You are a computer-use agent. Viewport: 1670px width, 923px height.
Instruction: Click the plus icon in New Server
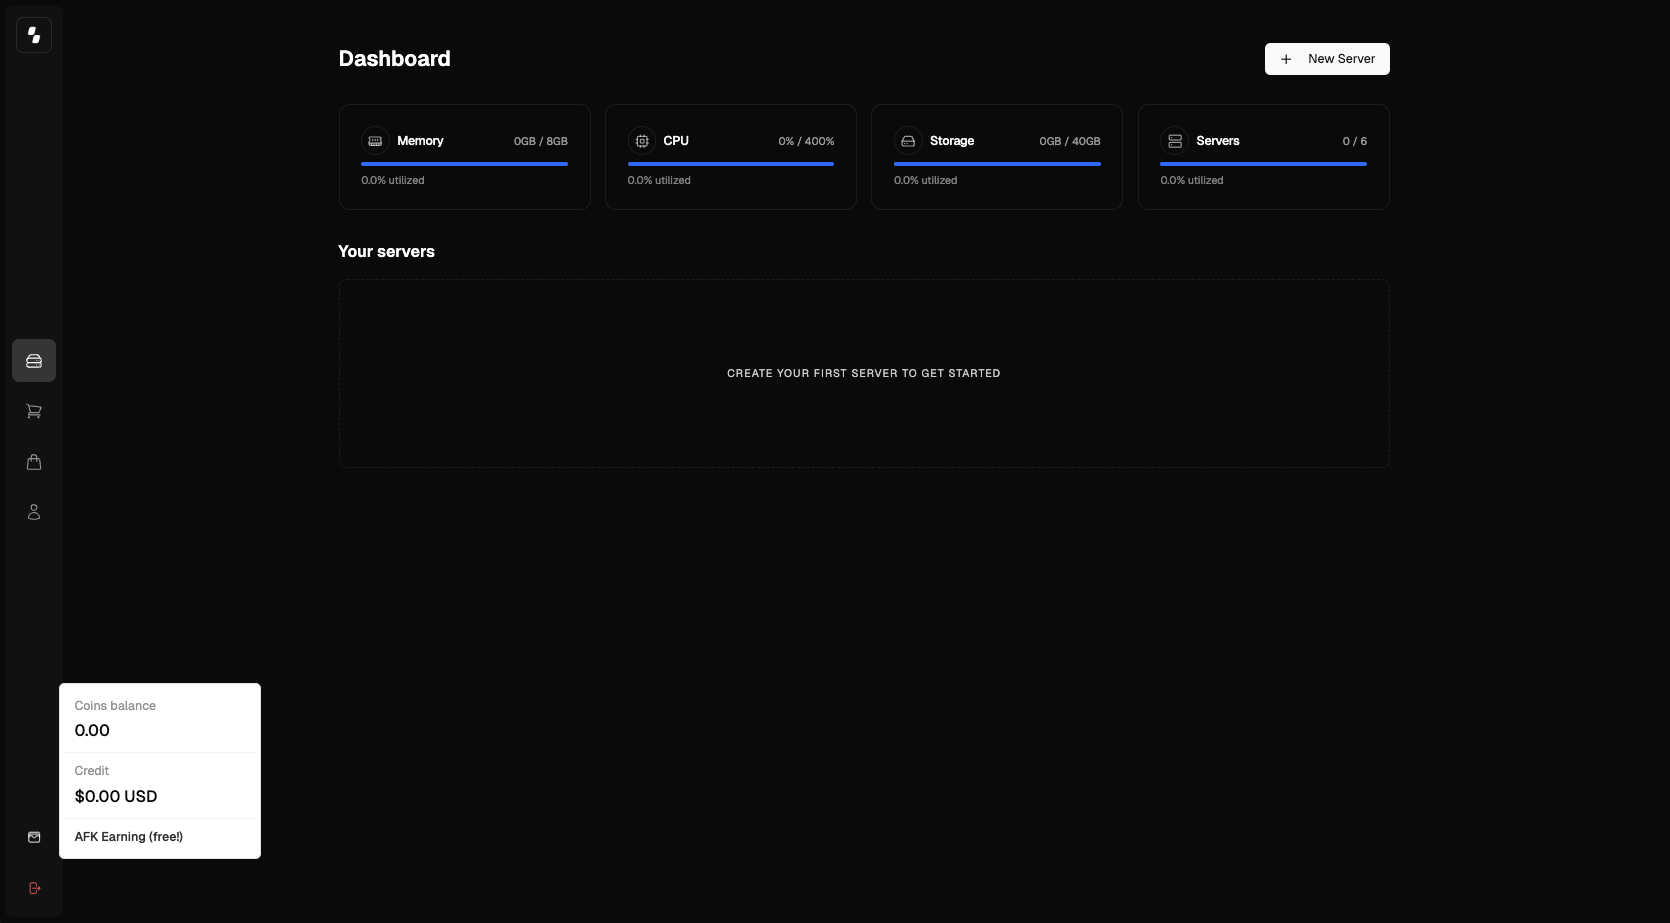1286,59
